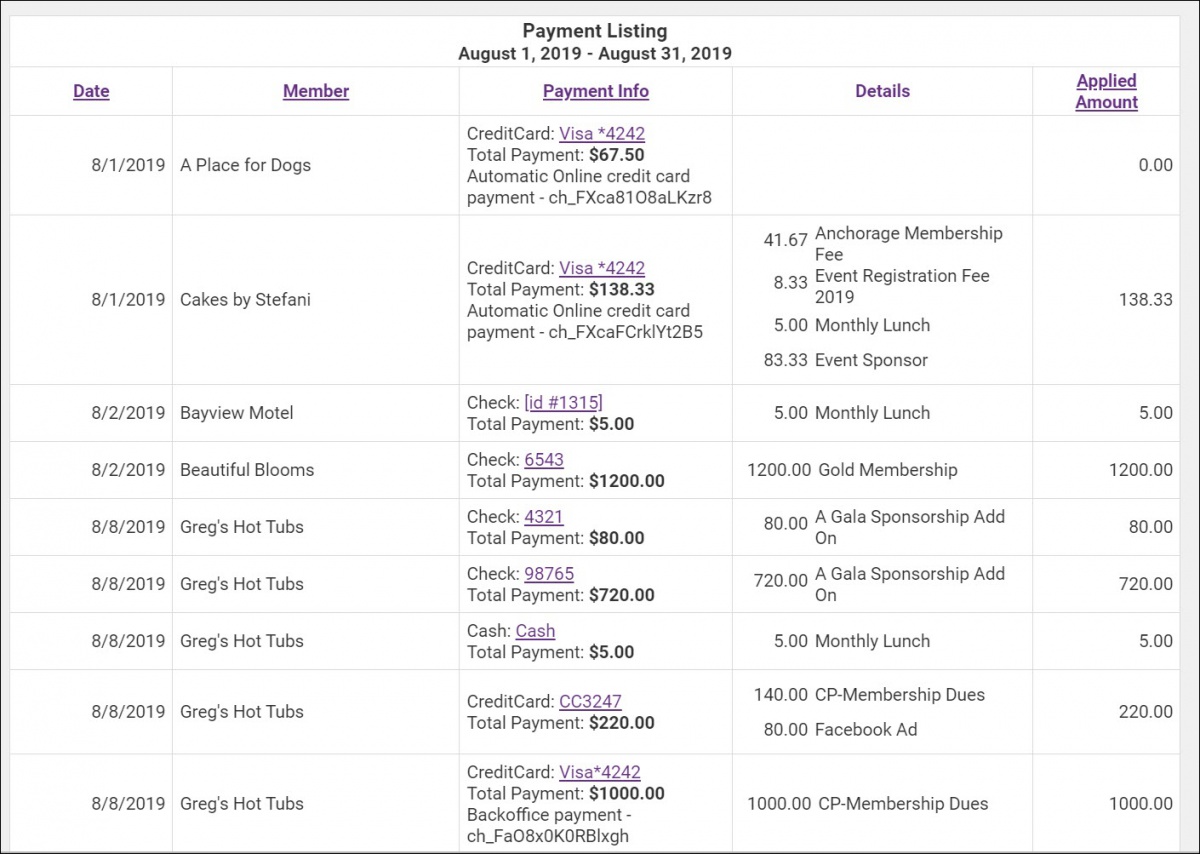Open Visa *4242 payment for A Place for Dogs
The height and width of the screenshot is (854, 1200).
[601, 134]
